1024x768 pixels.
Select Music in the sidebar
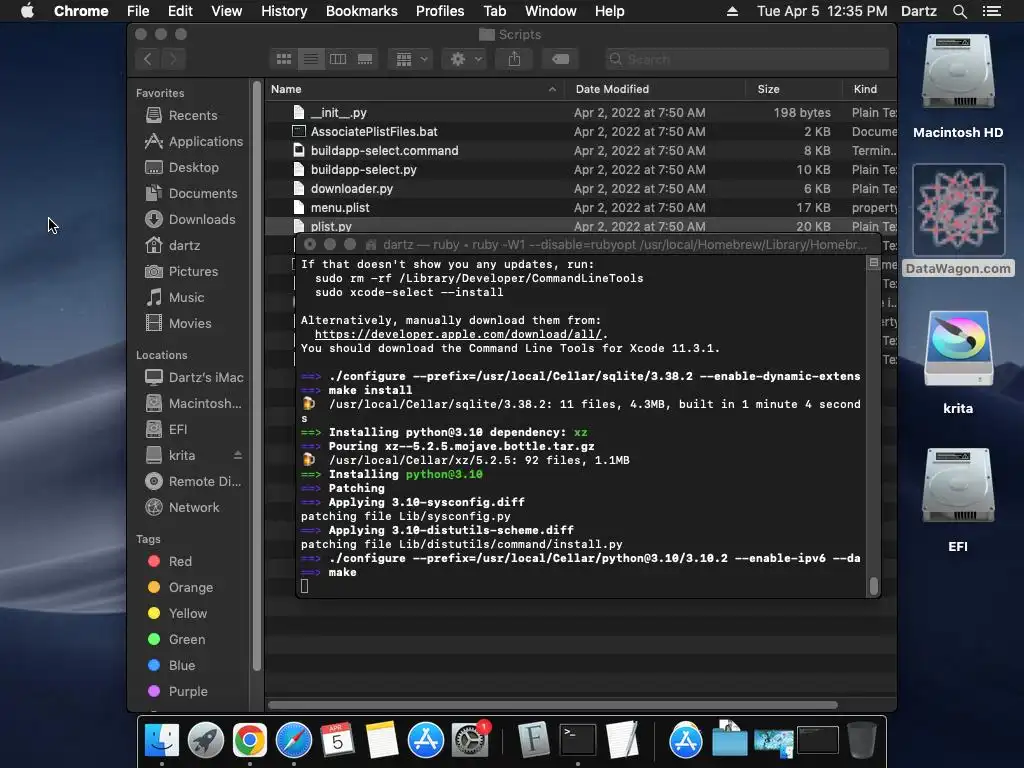click(175, 298)
